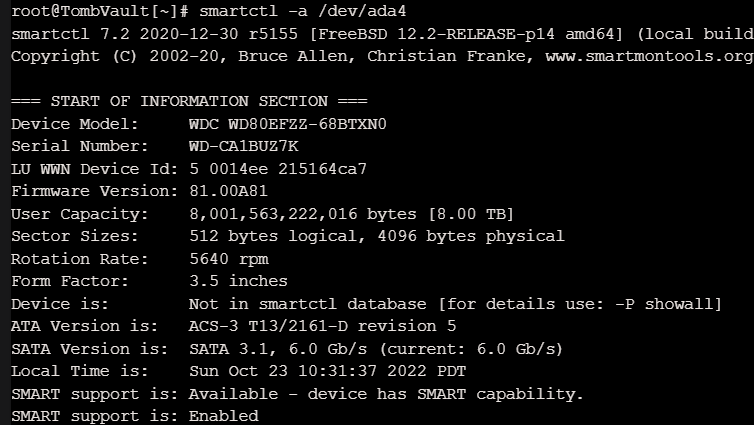
Task: Click the SATA 3.1, 6.0 Gb/s value
Action: tap(277, 349)
